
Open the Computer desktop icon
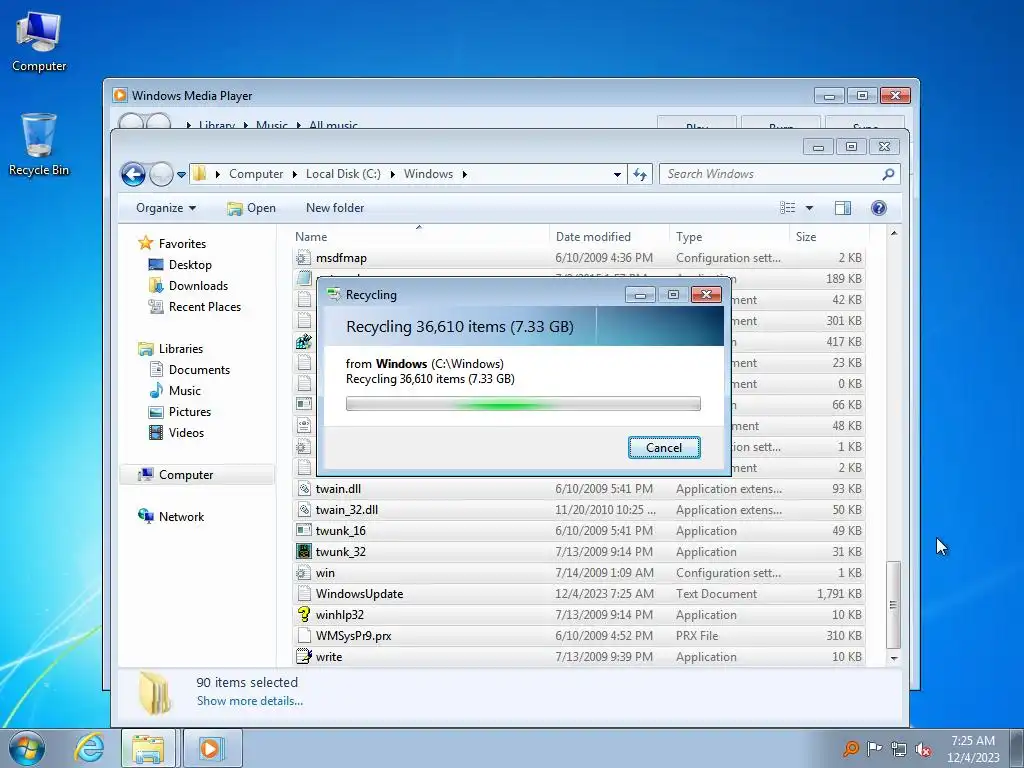pos(39,42)
